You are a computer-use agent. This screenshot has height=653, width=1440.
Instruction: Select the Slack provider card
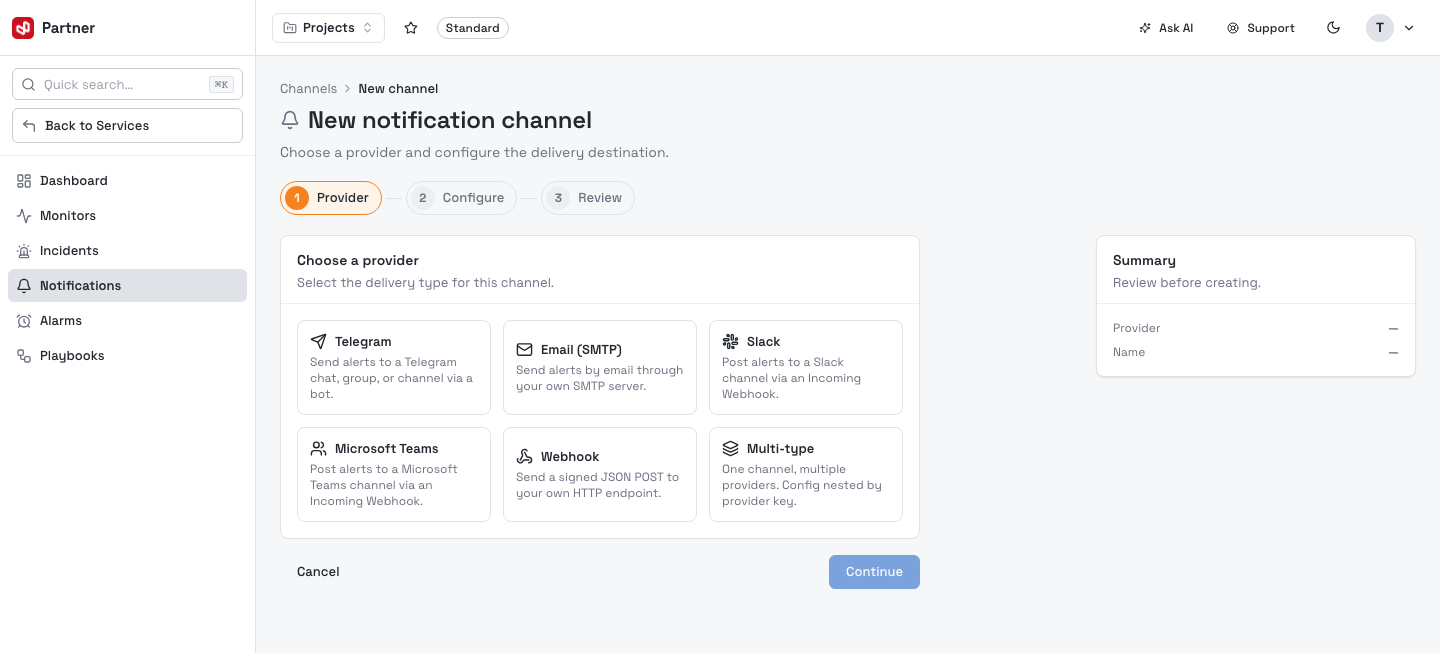click(x=806, y=367)
